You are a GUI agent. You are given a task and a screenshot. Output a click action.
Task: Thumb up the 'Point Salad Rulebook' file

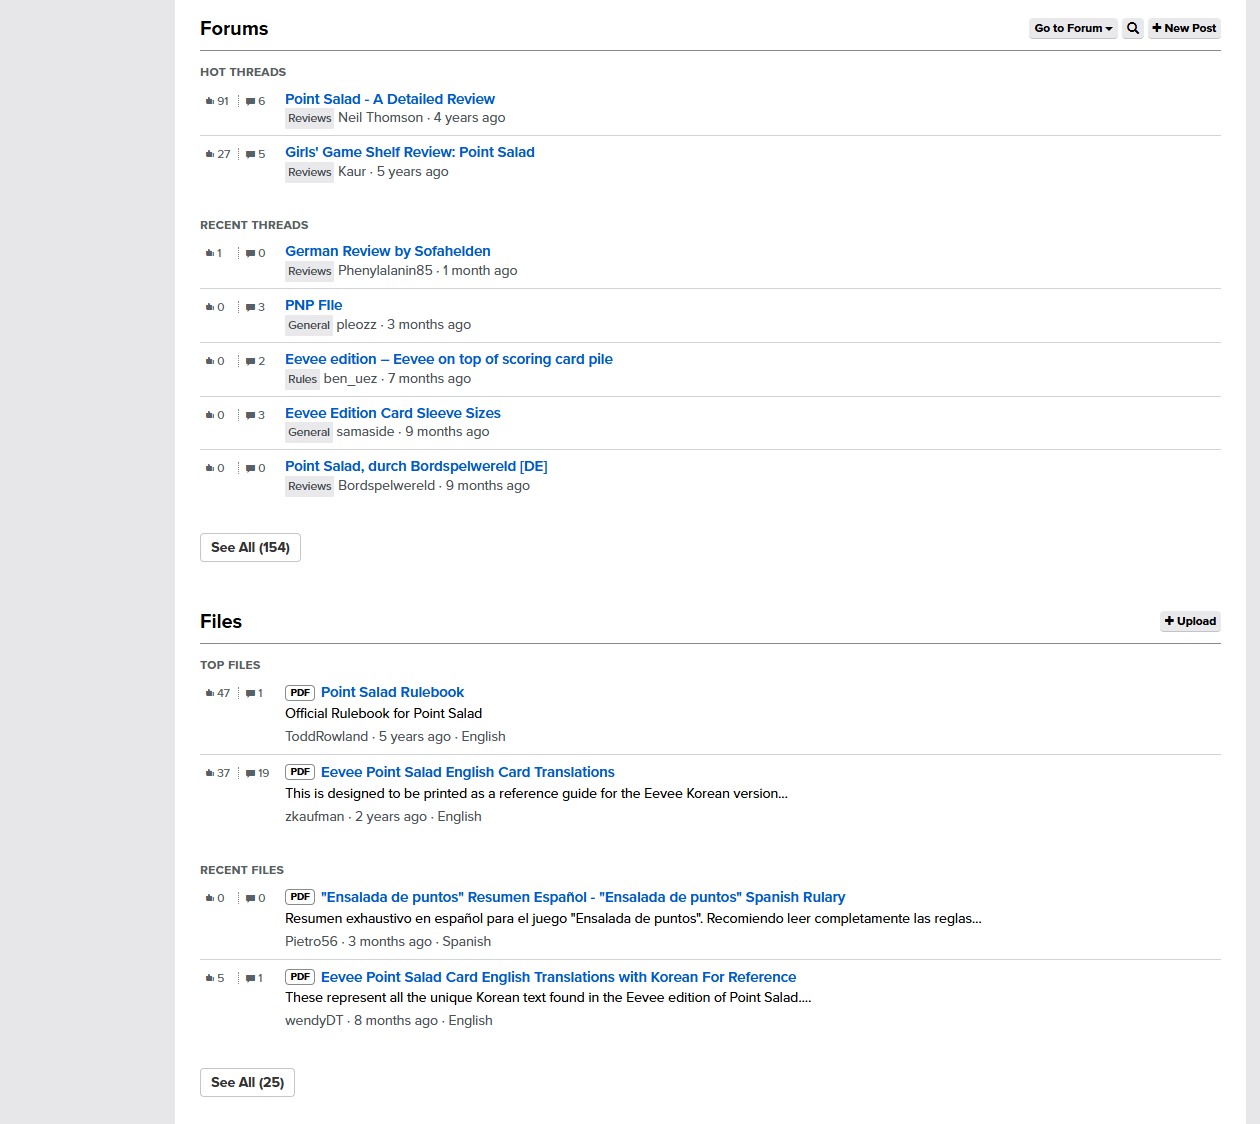tap(210, 693)
